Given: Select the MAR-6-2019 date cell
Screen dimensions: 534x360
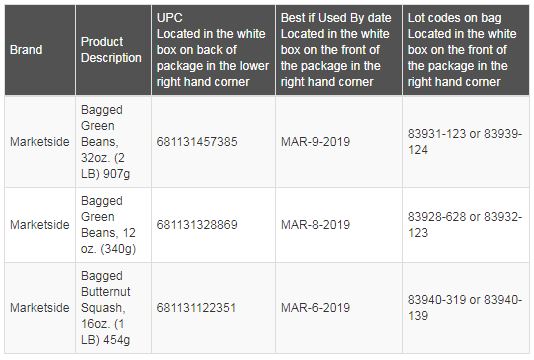Looking at the screenshot, I should tap(339, 308).
